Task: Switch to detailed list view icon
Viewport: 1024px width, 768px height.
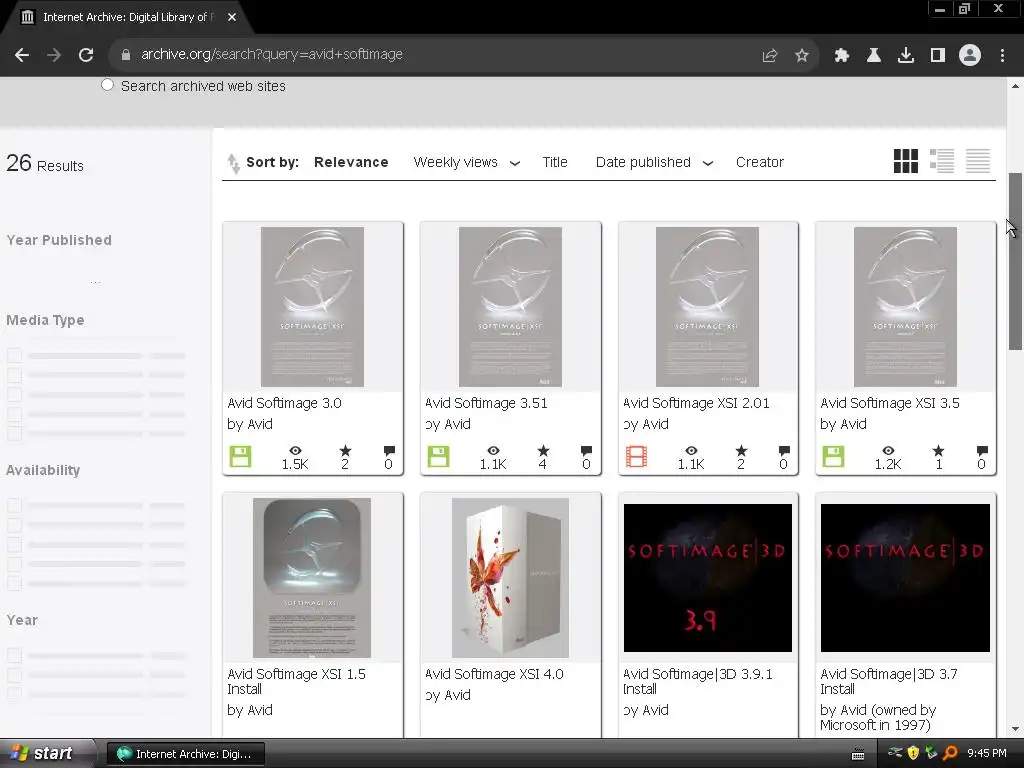Action: click(942, 161)
